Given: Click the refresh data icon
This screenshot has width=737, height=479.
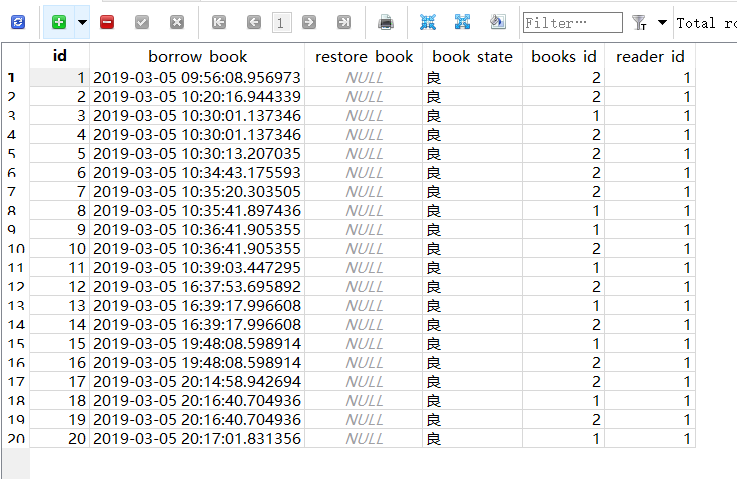Looking at the screenshot, I should 18,22.
